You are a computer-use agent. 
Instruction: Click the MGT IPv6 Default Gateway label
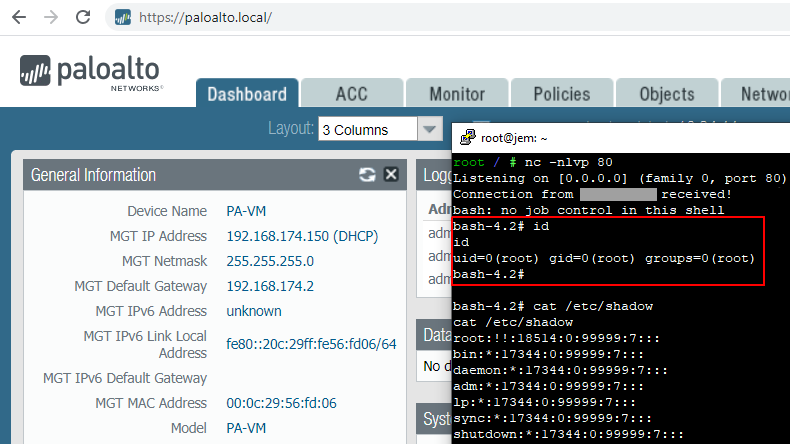click(x=125, y=378)
